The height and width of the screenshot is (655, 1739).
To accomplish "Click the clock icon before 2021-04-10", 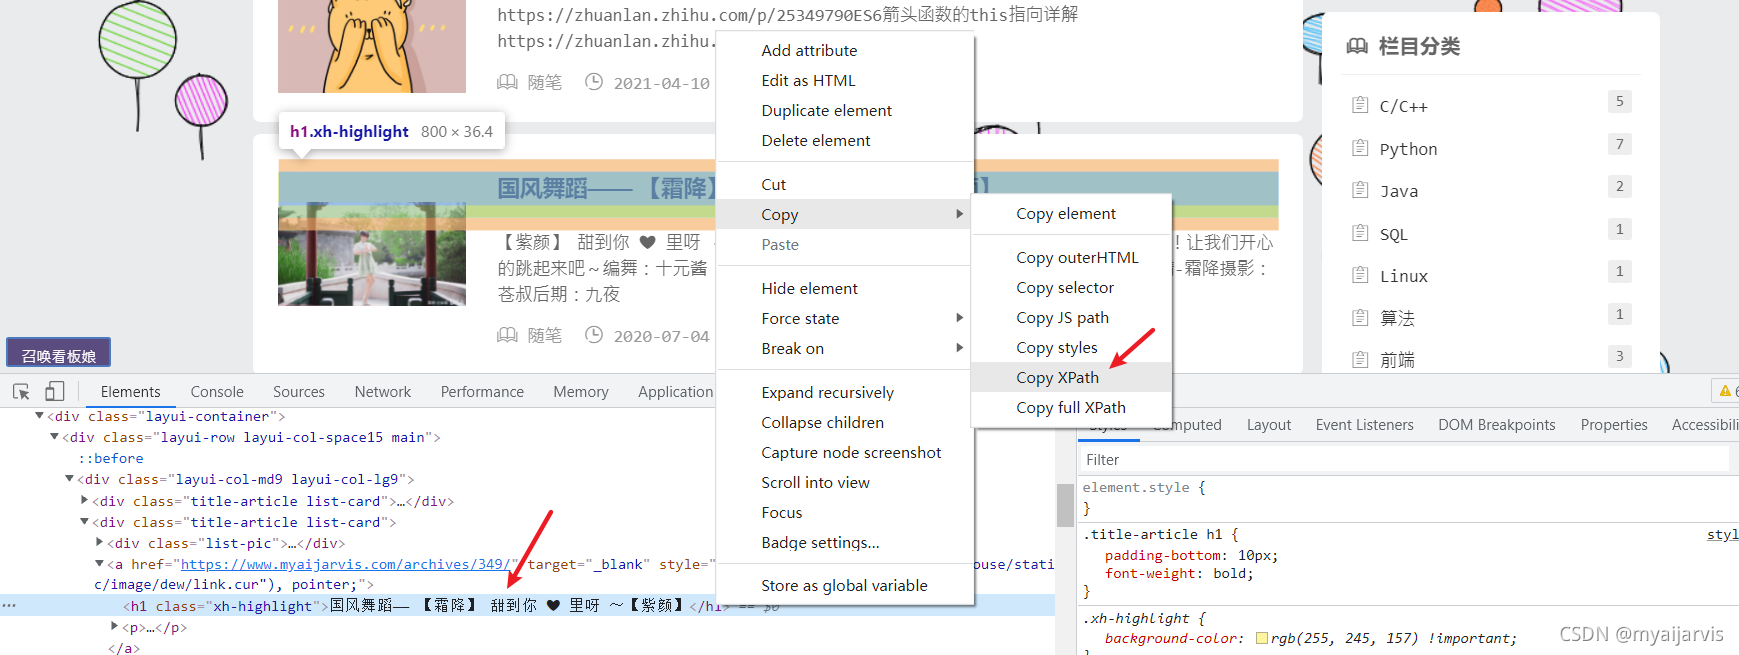I will [x=594, y=82].
